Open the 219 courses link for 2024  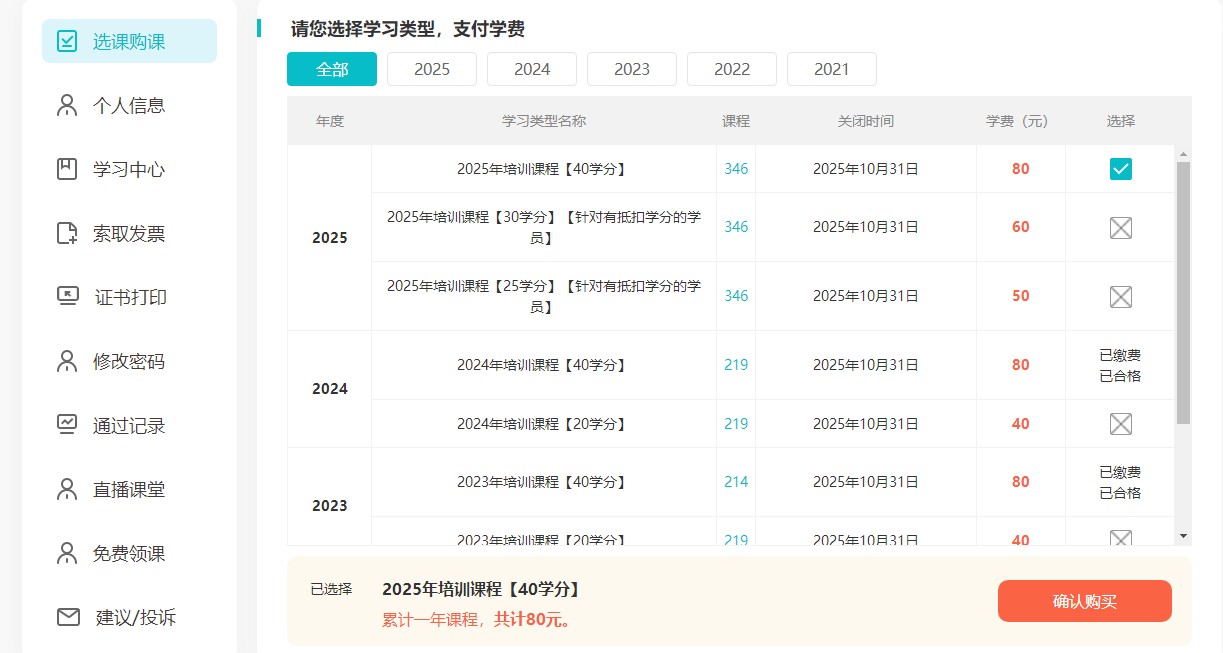(x=735, y=364)
